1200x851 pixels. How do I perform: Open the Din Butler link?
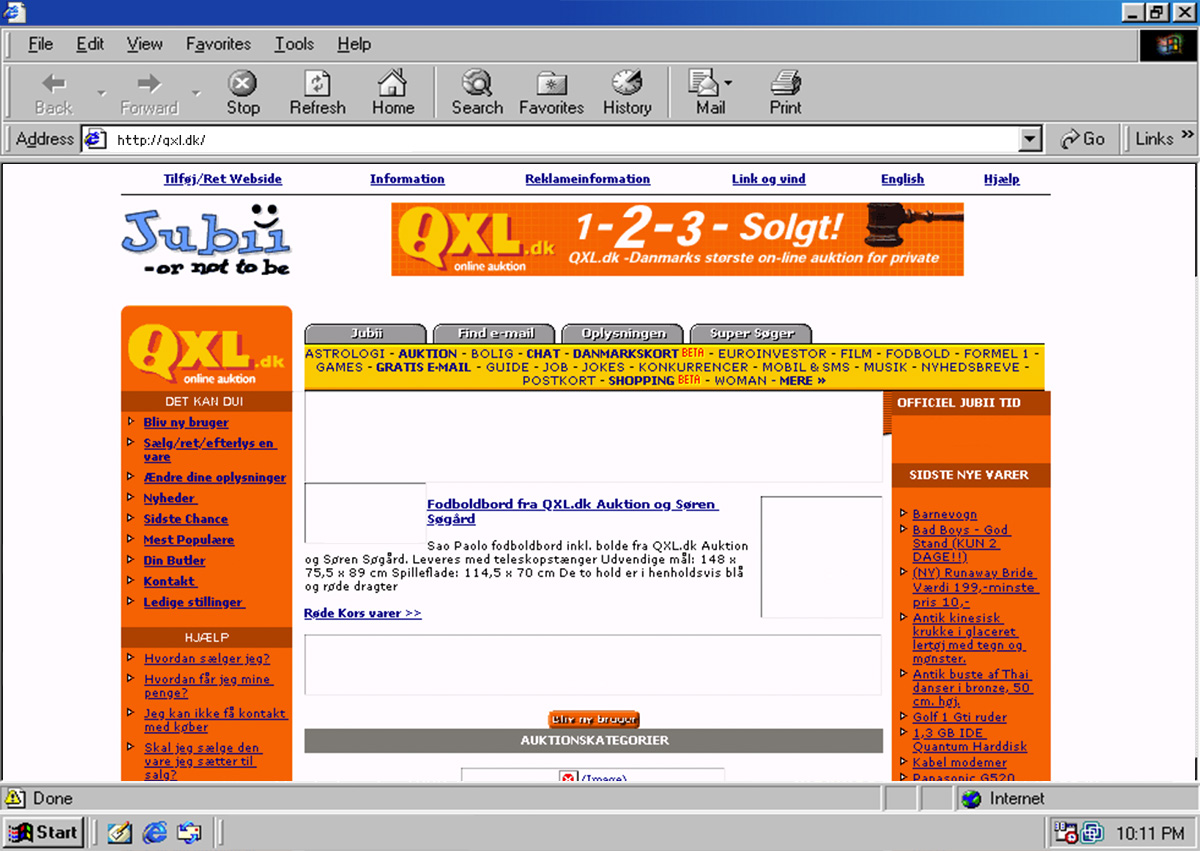tap(174, 561)
